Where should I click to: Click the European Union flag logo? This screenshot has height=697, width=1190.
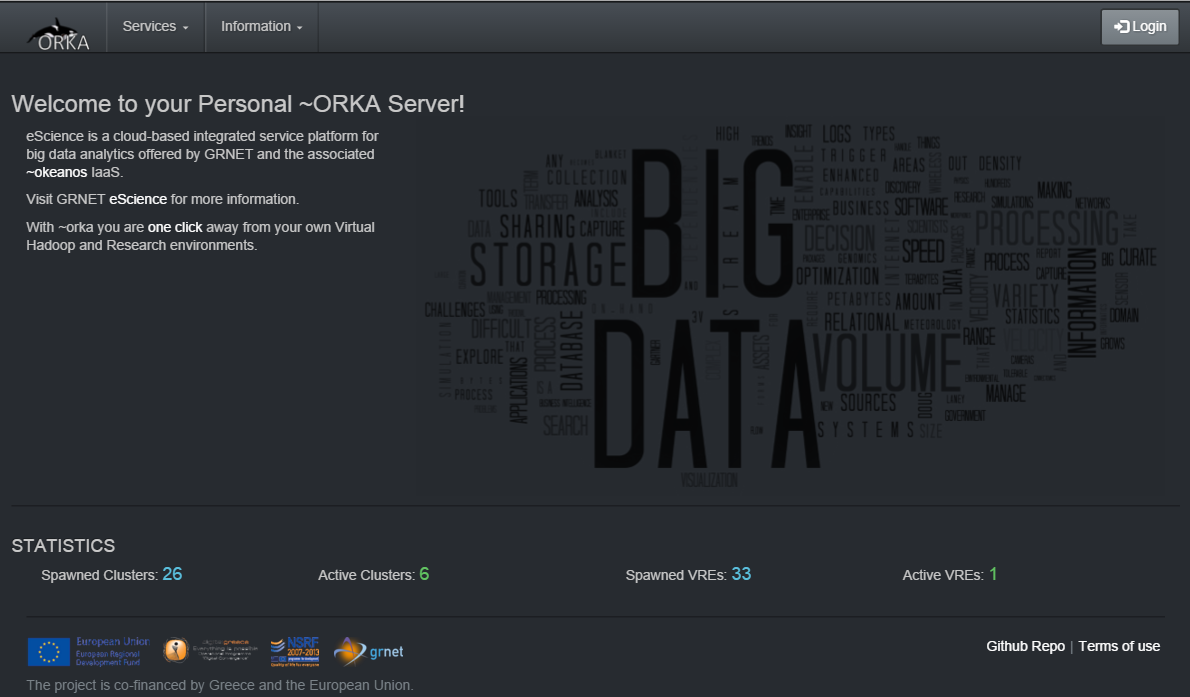(x=48, y=652)
